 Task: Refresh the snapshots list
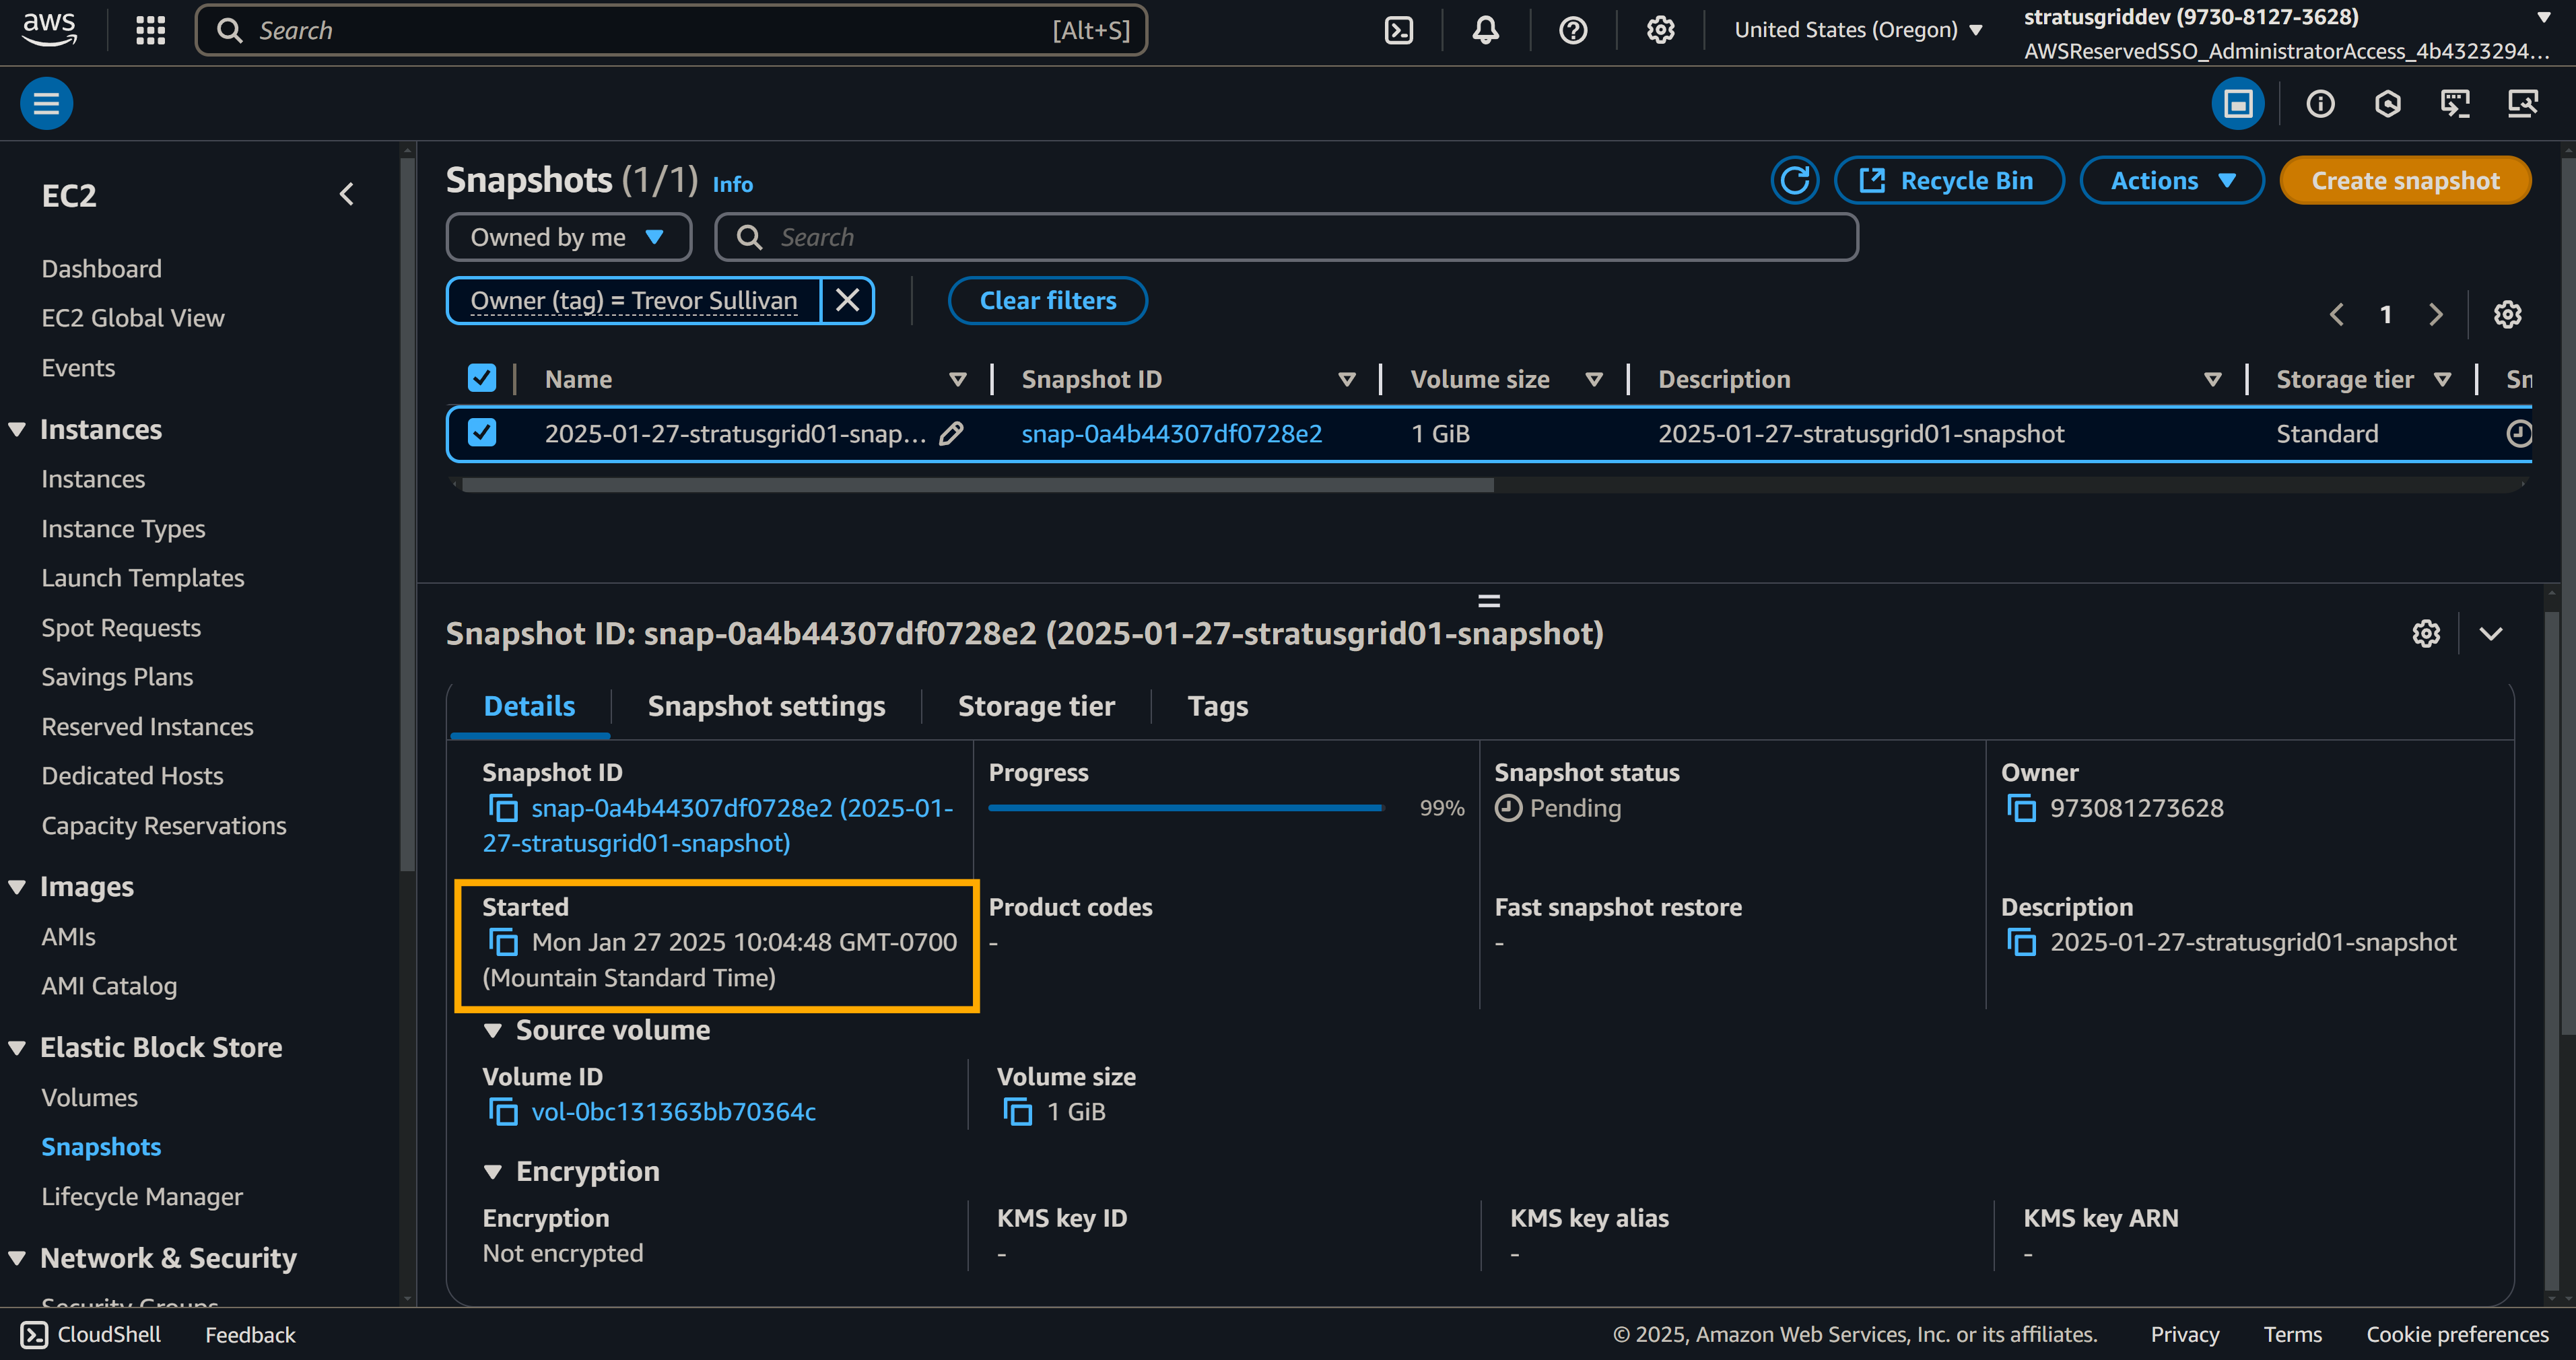coord(1794,181)
